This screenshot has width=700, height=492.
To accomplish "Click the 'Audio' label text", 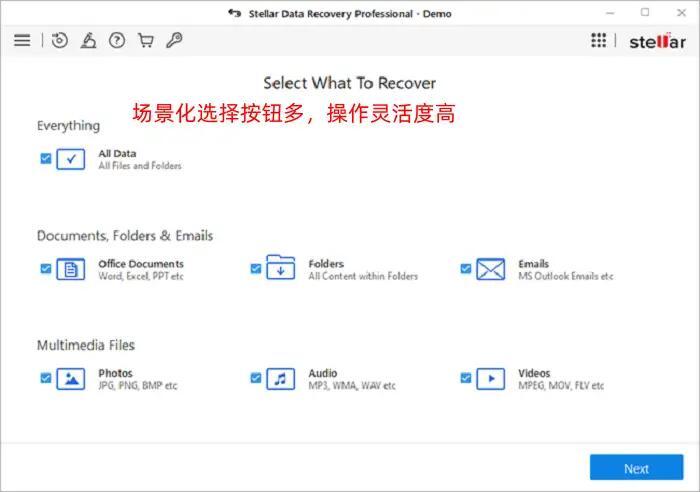I will tap(323, 373).
